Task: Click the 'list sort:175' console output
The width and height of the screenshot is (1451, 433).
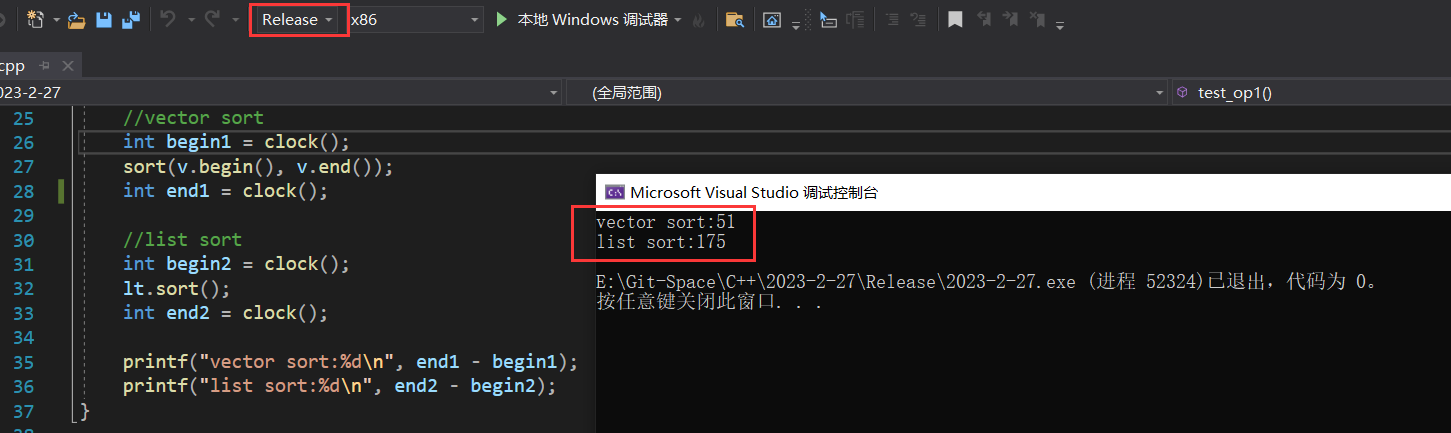Action: 661,242
